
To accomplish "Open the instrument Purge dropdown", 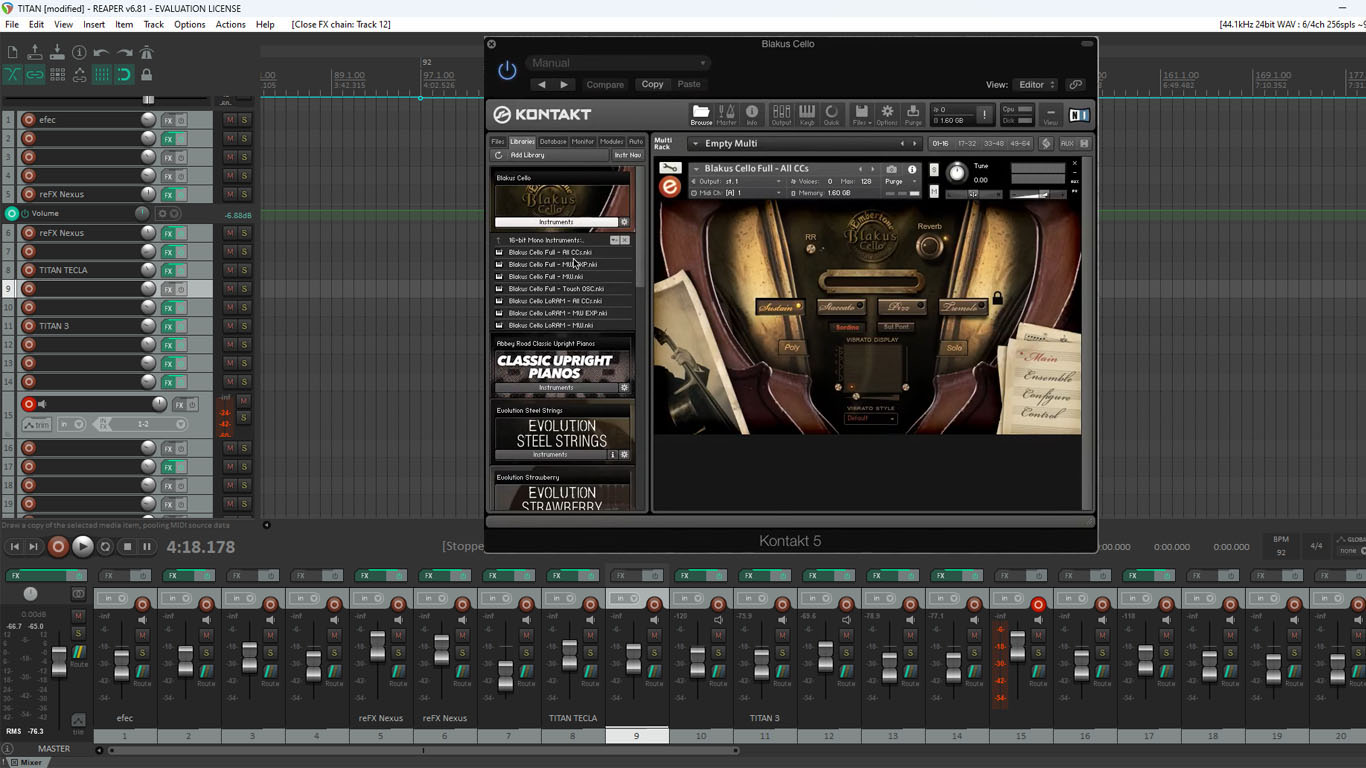I will 899,181.
